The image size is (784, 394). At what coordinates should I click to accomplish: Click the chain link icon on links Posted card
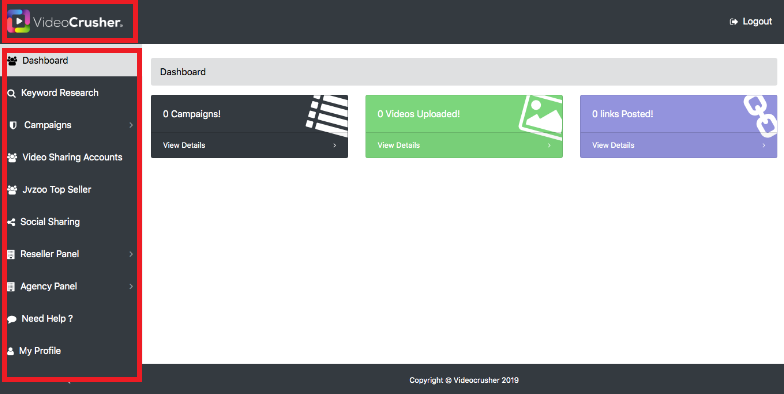pos(760,115)
